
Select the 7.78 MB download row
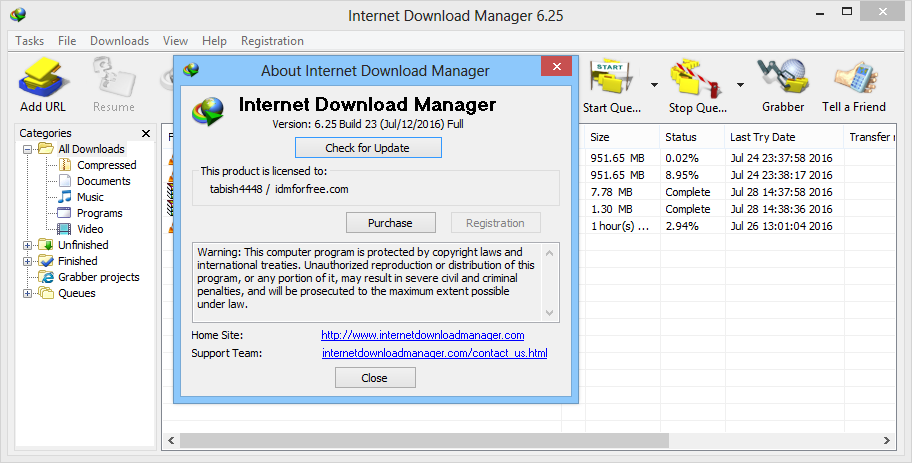pos(611,192)
